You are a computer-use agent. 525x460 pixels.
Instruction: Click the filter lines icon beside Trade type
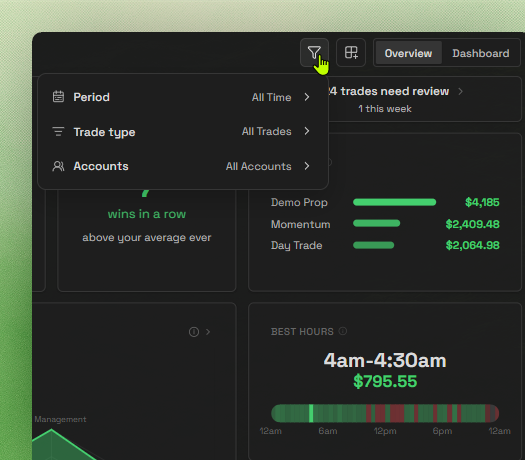[x=58, y=132]
